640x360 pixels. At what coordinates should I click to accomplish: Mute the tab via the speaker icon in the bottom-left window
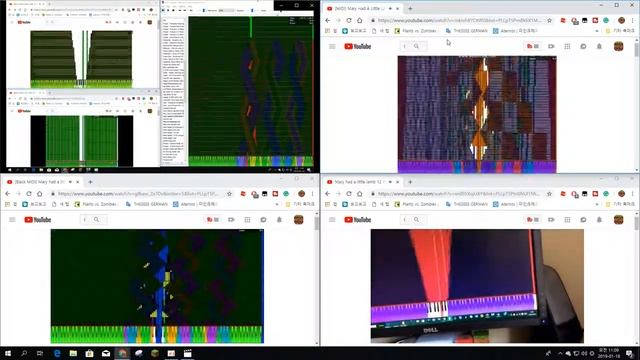point(71,182)
